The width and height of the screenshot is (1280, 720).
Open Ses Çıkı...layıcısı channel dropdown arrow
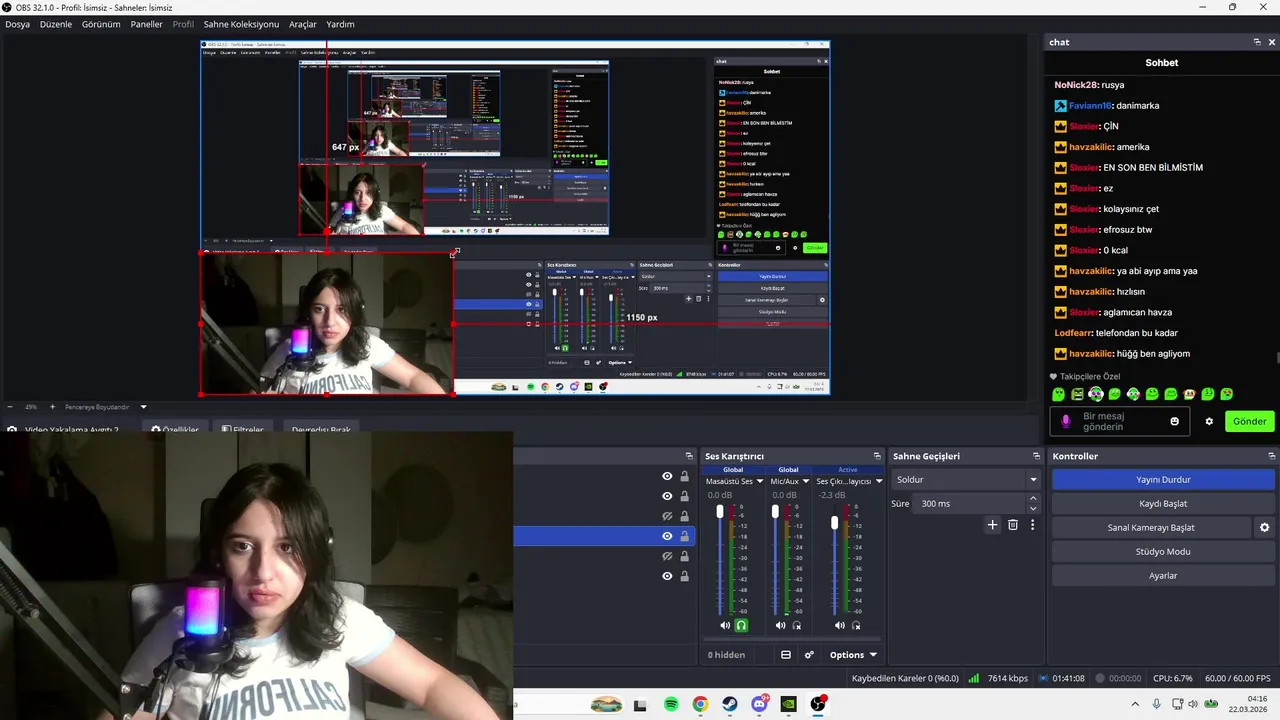pyautogui.click(x=879, y=481)
